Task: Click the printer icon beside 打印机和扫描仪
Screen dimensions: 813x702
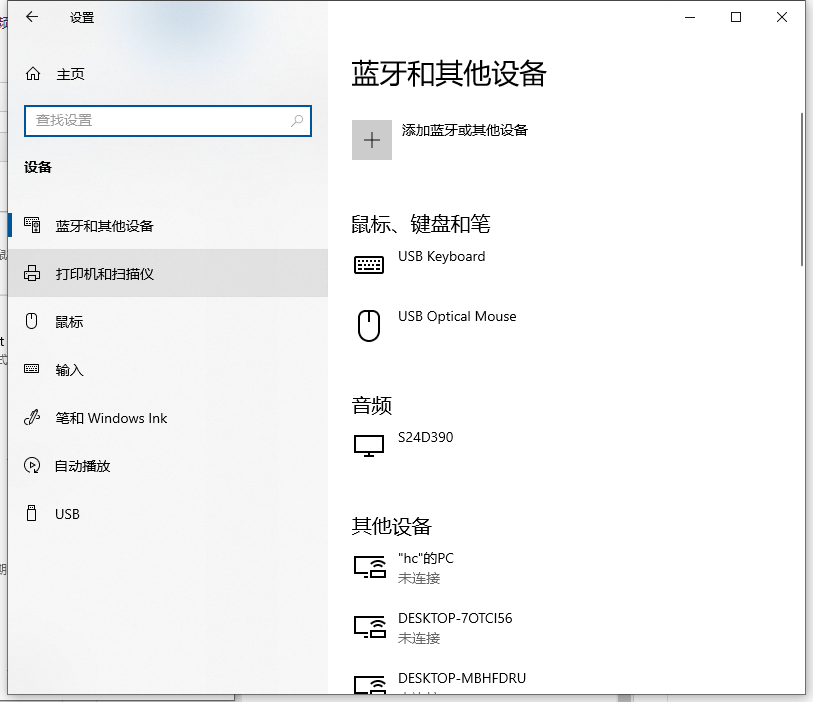Action: 31,273
